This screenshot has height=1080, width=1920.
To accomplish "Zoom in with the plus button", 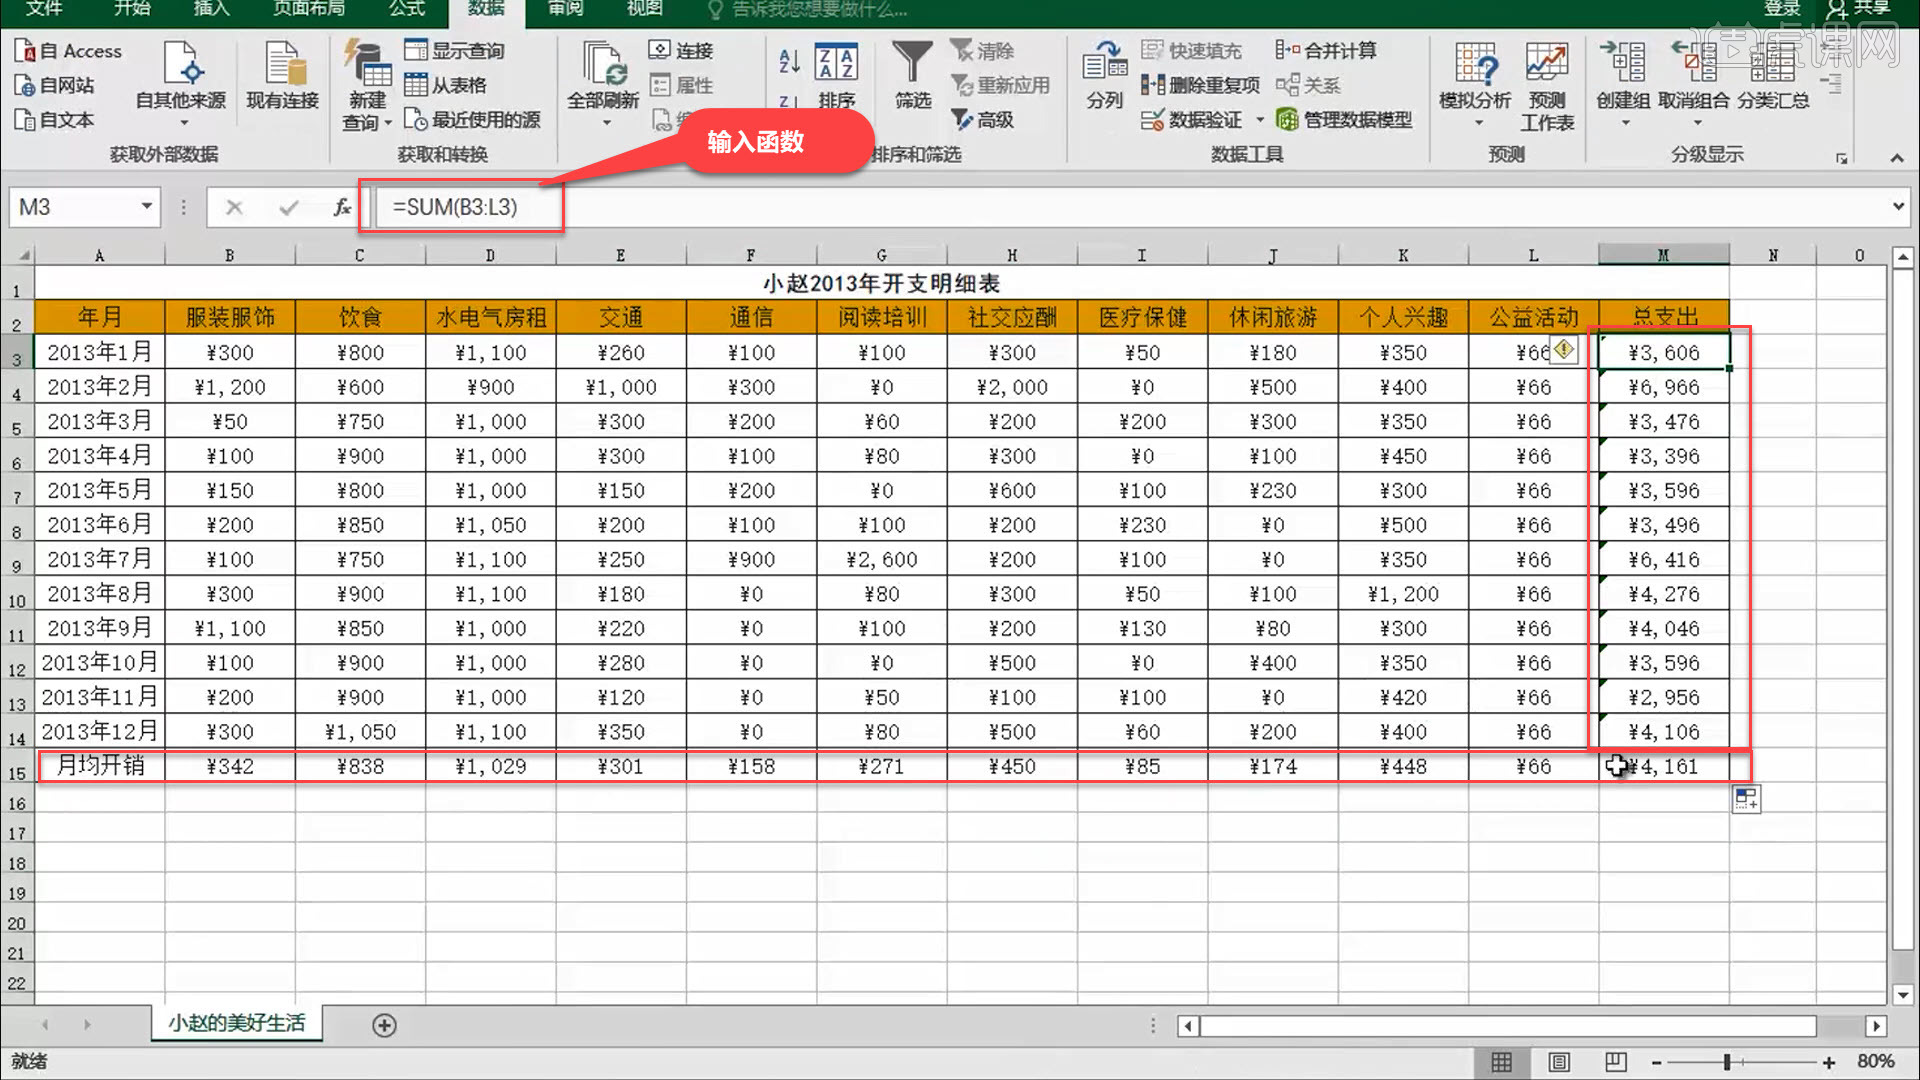I will click(1829, 1063).
